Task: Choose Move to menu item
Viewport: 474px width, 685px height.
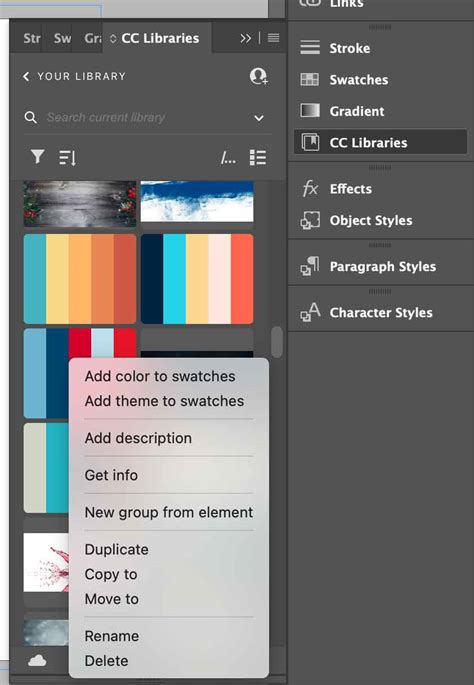Action: 111,599
